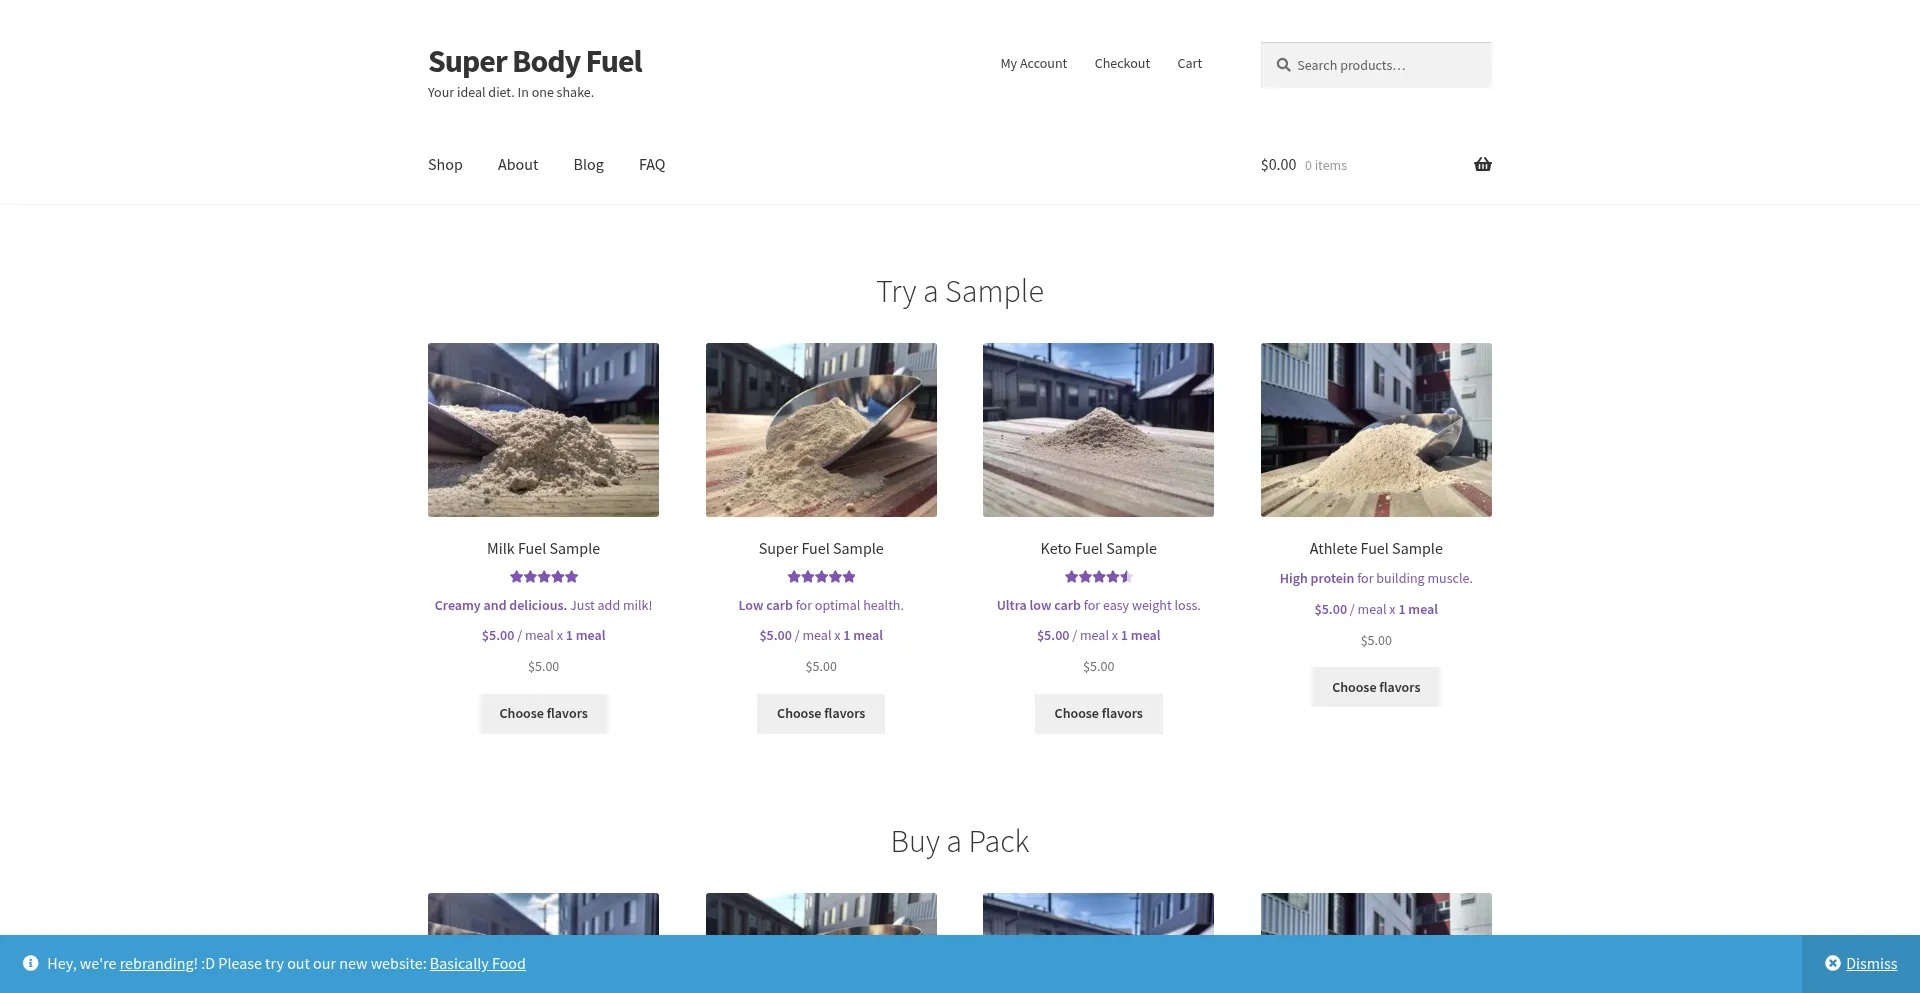Choose flavors for Super Fuel Sample

point(821,714)
